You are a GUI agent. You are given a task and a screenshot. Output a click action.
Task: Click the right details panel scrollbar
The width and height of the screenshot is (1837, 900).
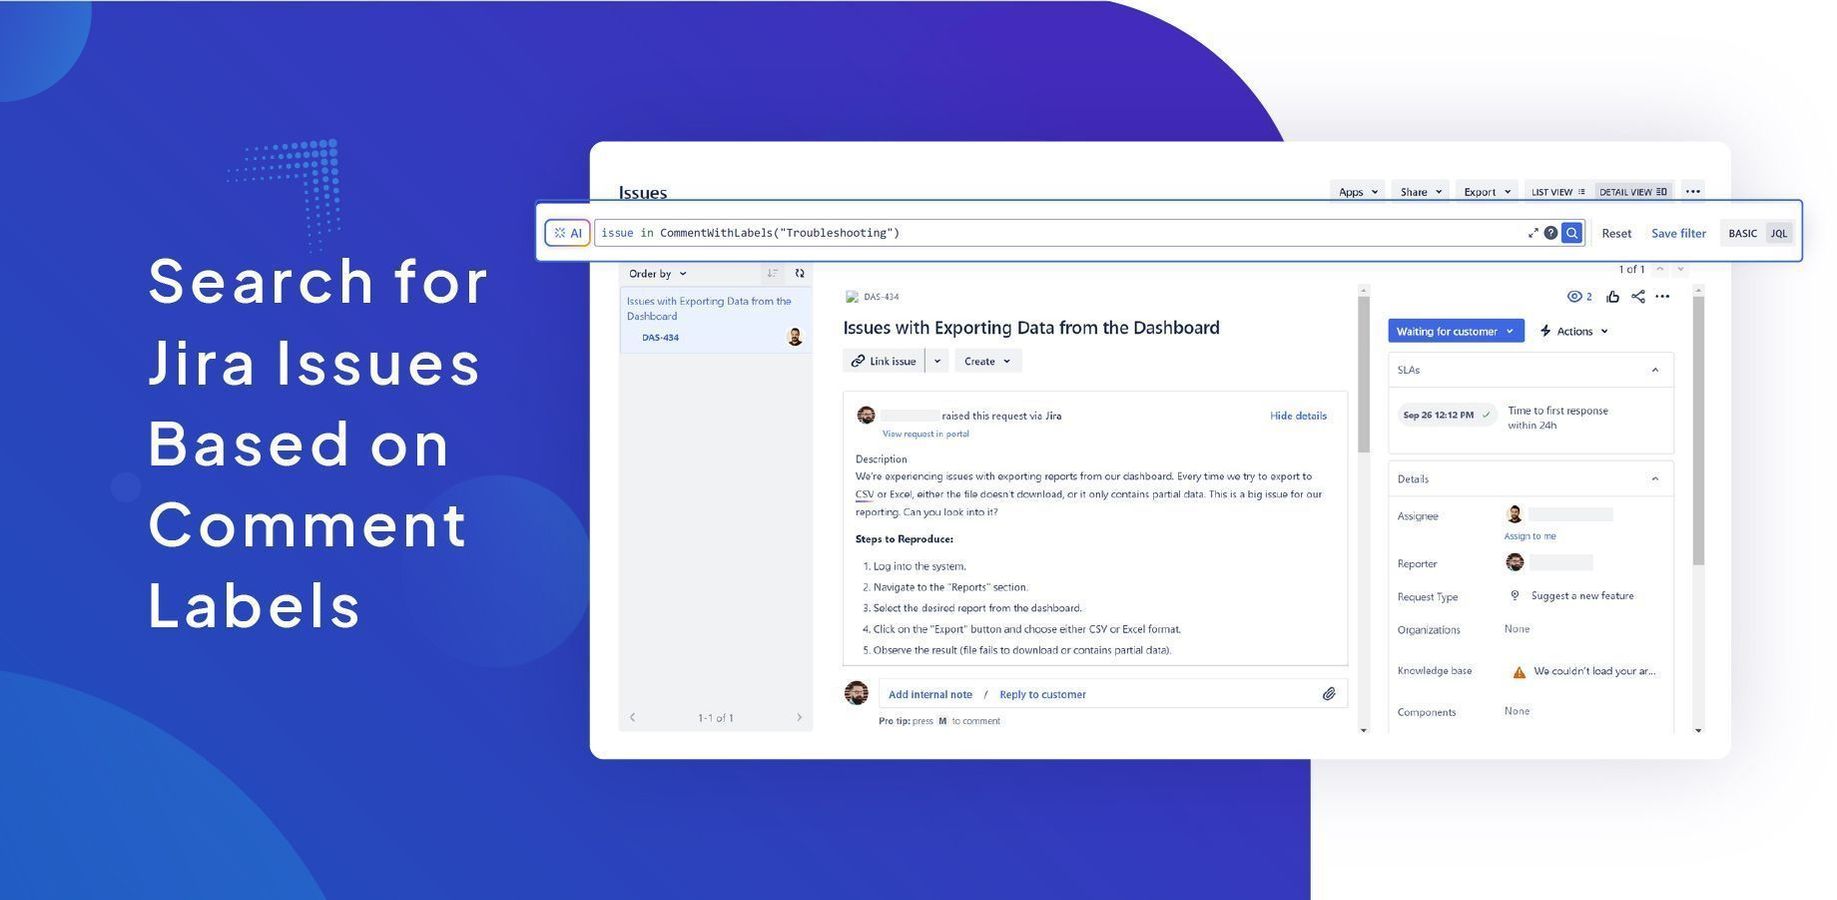[1698, 431]
